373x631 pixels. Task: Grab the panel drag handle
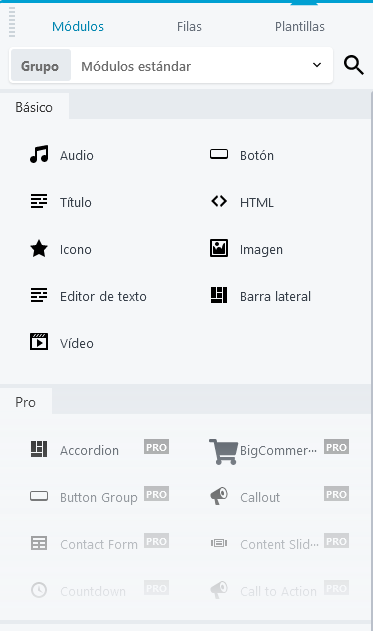click(x=12, y=23)
